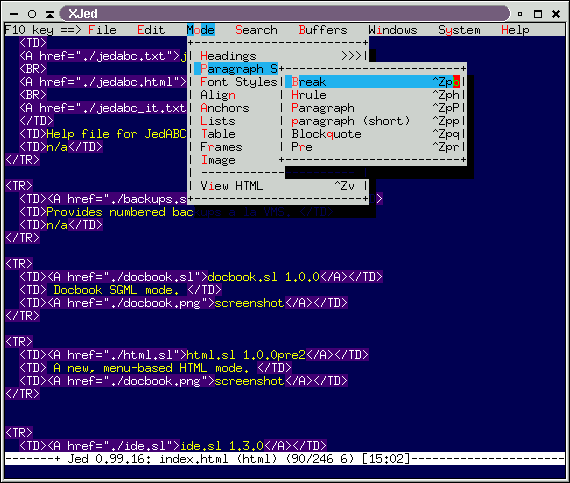Open the Buffers menu
Viewport: 570px width, 483px height.
point(323,30)
